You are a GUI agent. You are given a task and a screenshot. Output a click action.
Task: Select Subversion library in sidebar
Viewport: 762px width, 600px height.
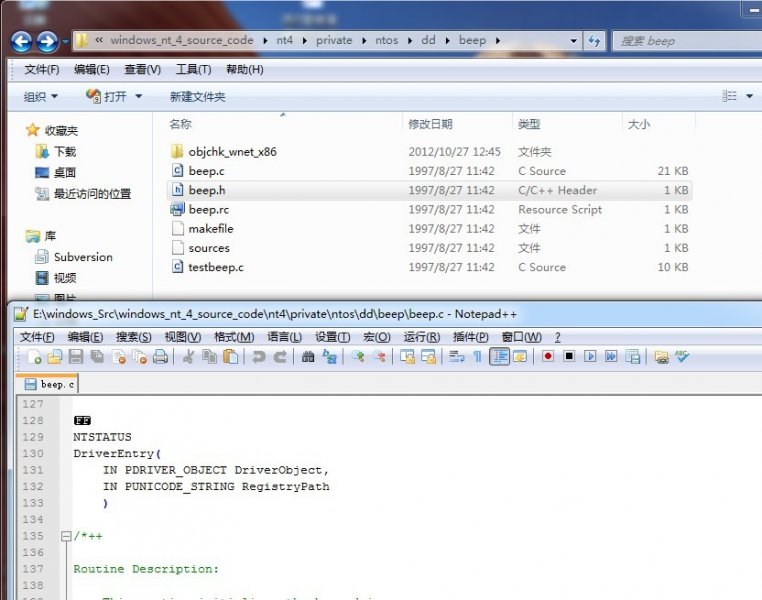click(74, 257)
